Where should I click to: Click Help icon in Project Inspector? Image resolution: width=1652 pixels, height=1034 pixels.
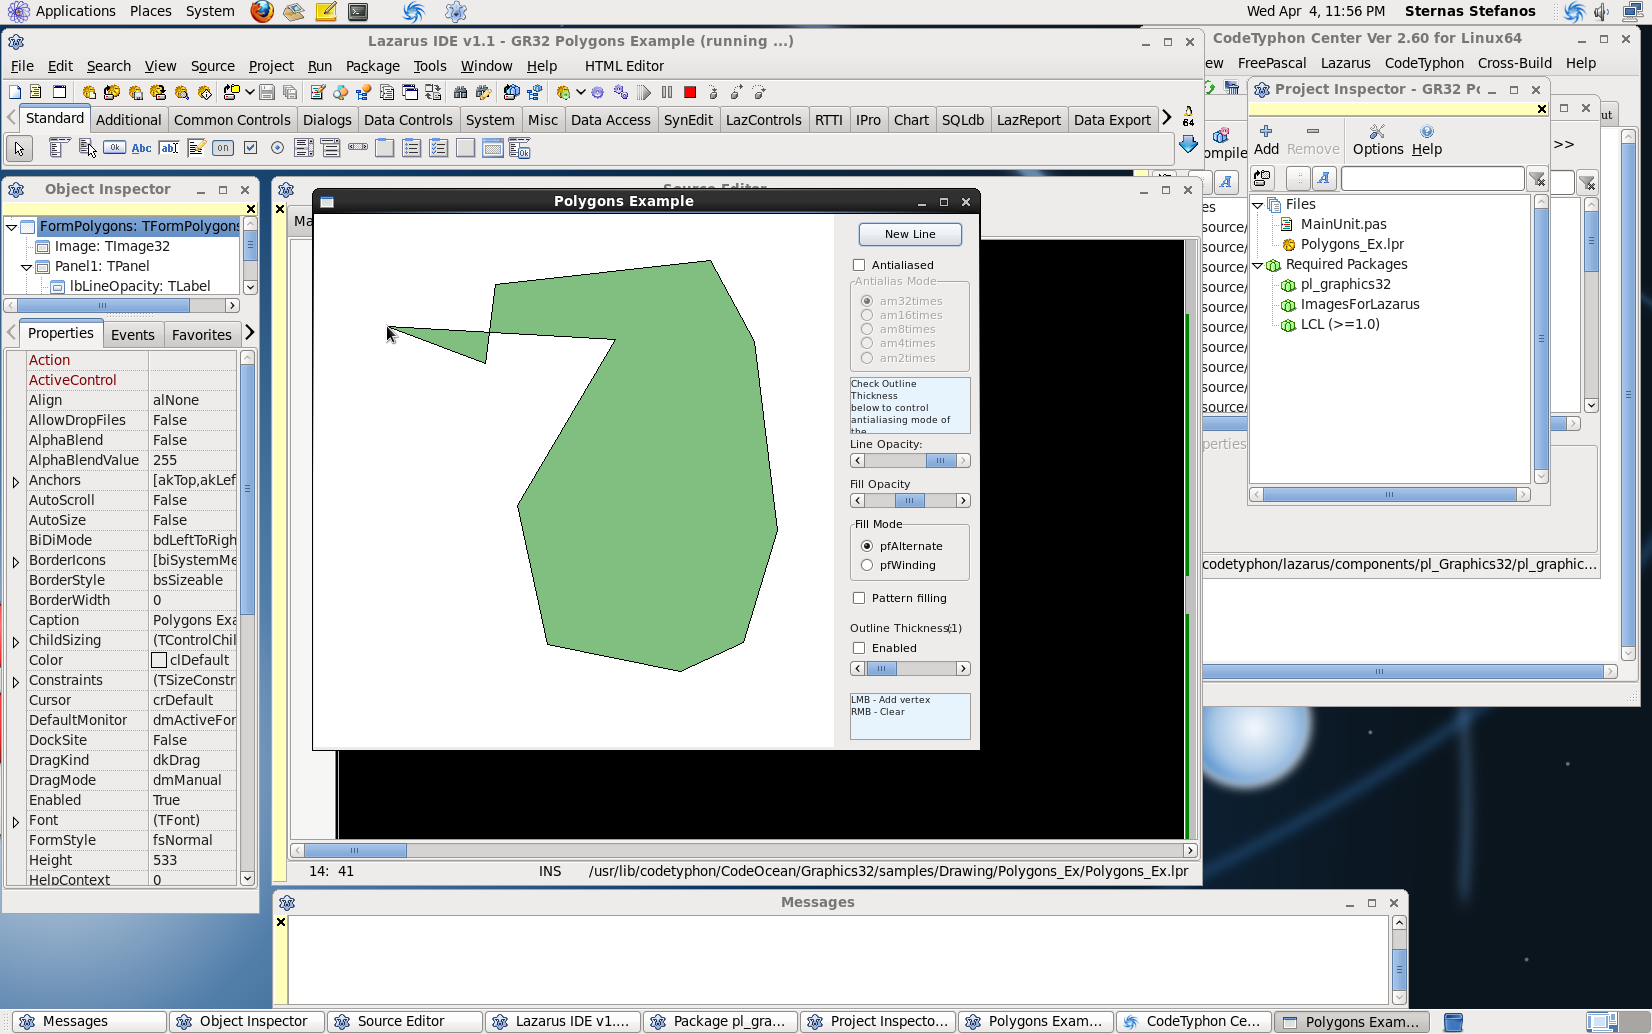coord(1427,140)
